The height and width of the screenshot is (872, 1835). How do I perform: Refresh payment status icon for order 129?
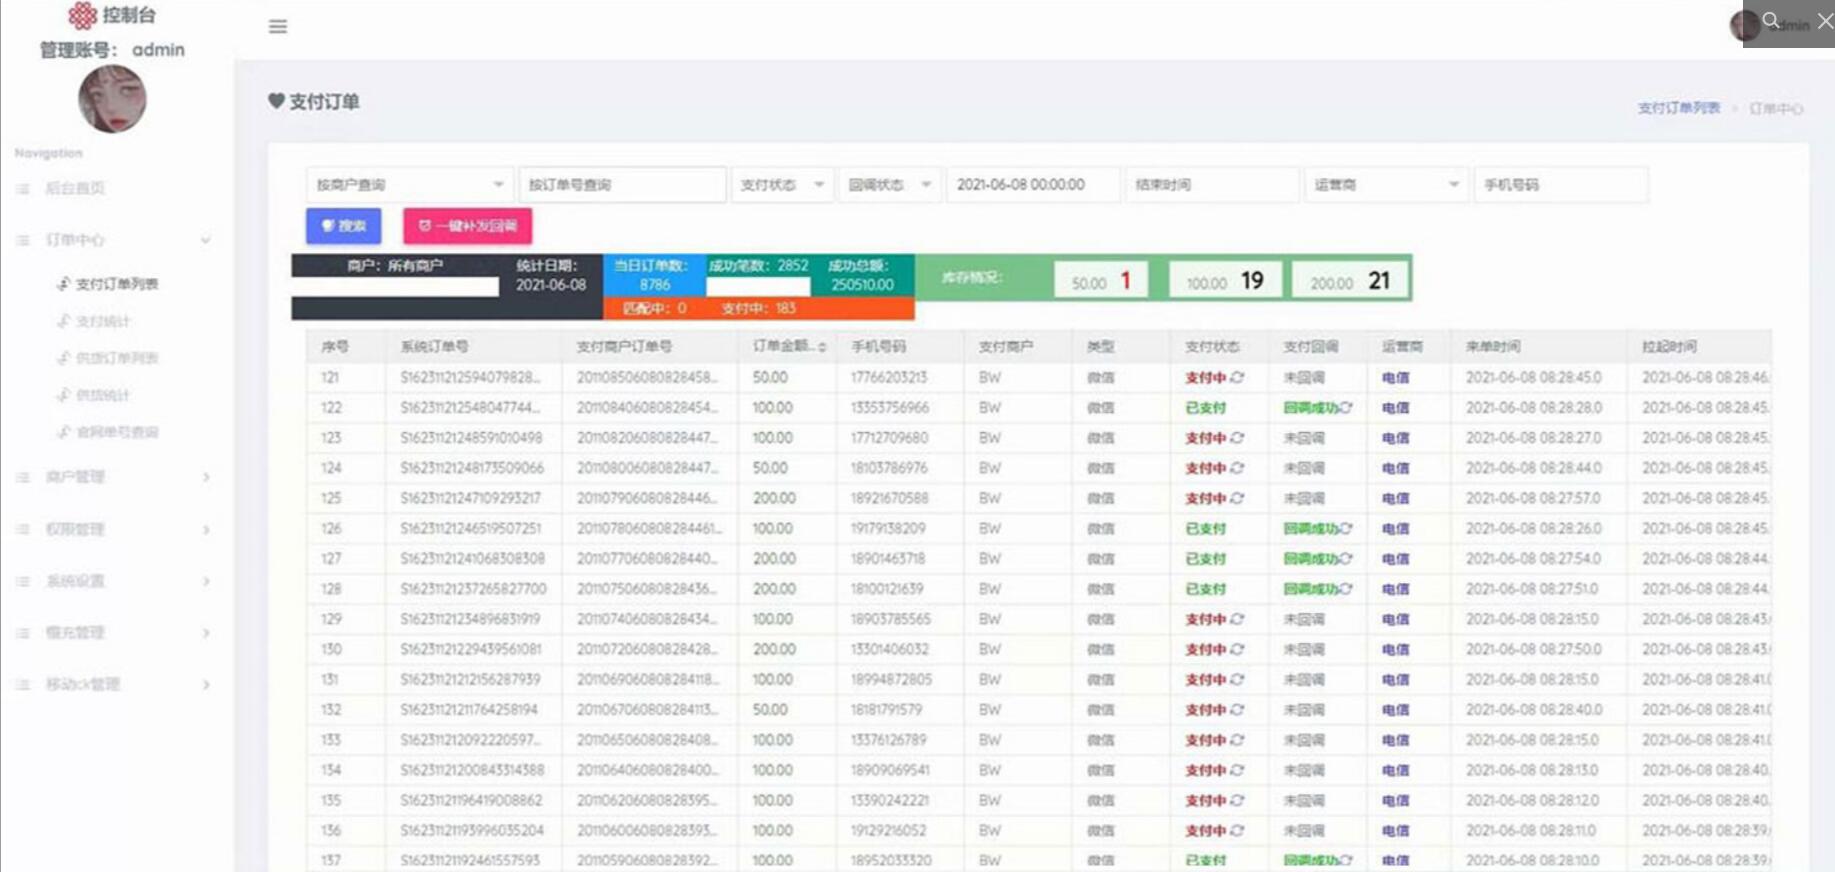click(1237, 619)
